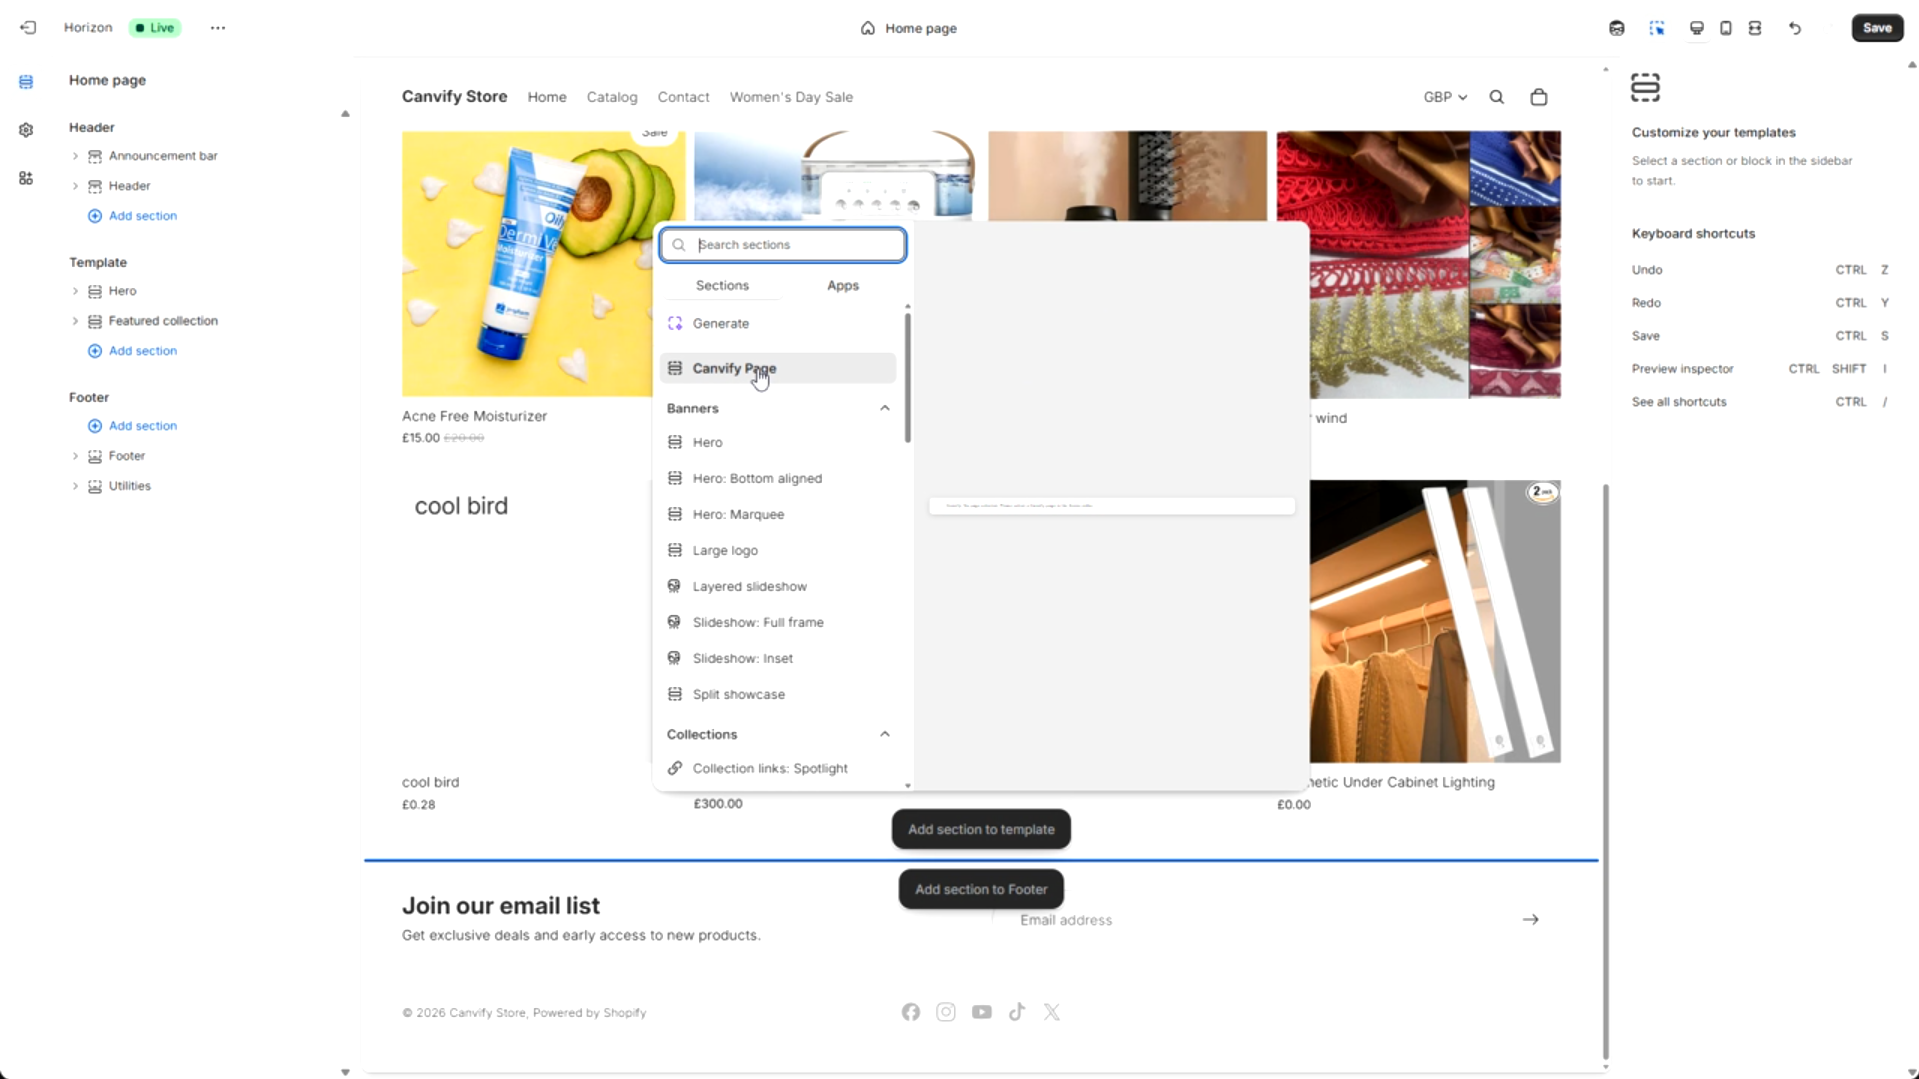Open the Sidekick assistant icon
This screenshot has width=1919, height=1079.
tap(1616, 28)
